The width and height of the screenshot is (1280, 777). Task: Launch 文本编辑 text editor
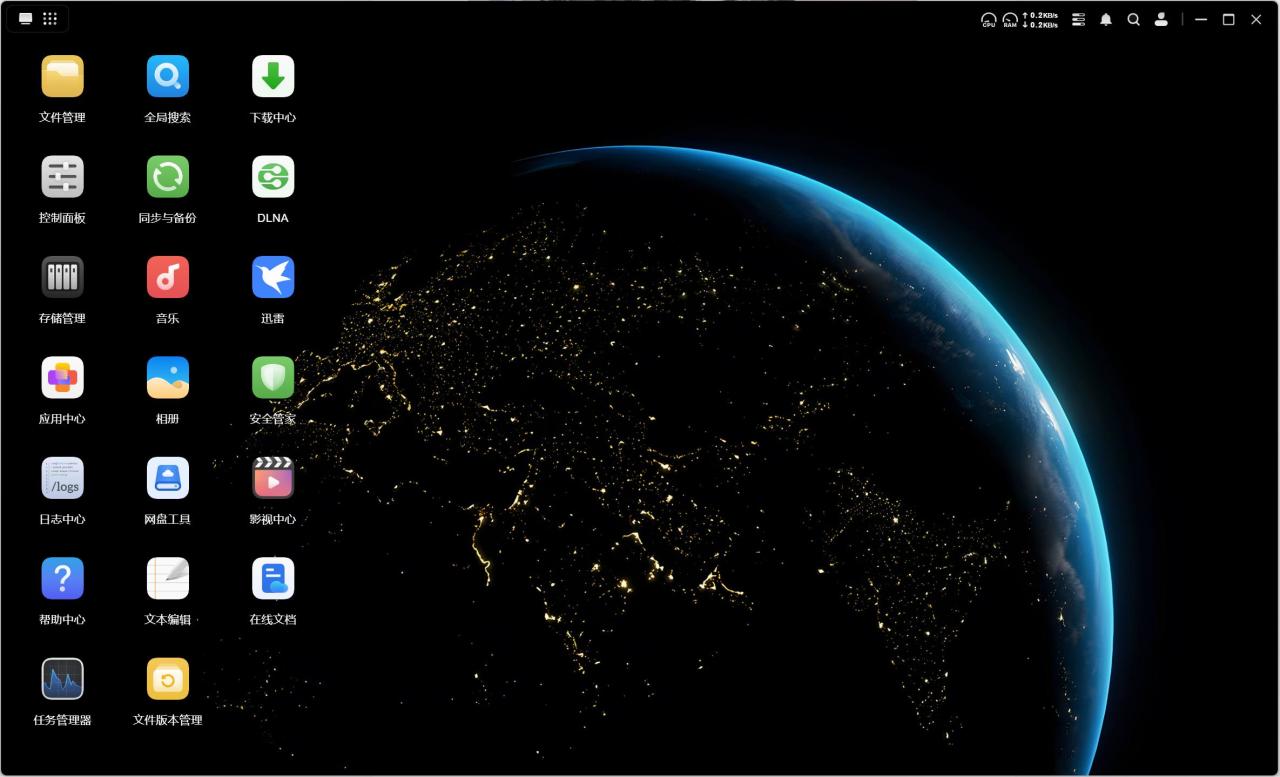coord(167,579)
